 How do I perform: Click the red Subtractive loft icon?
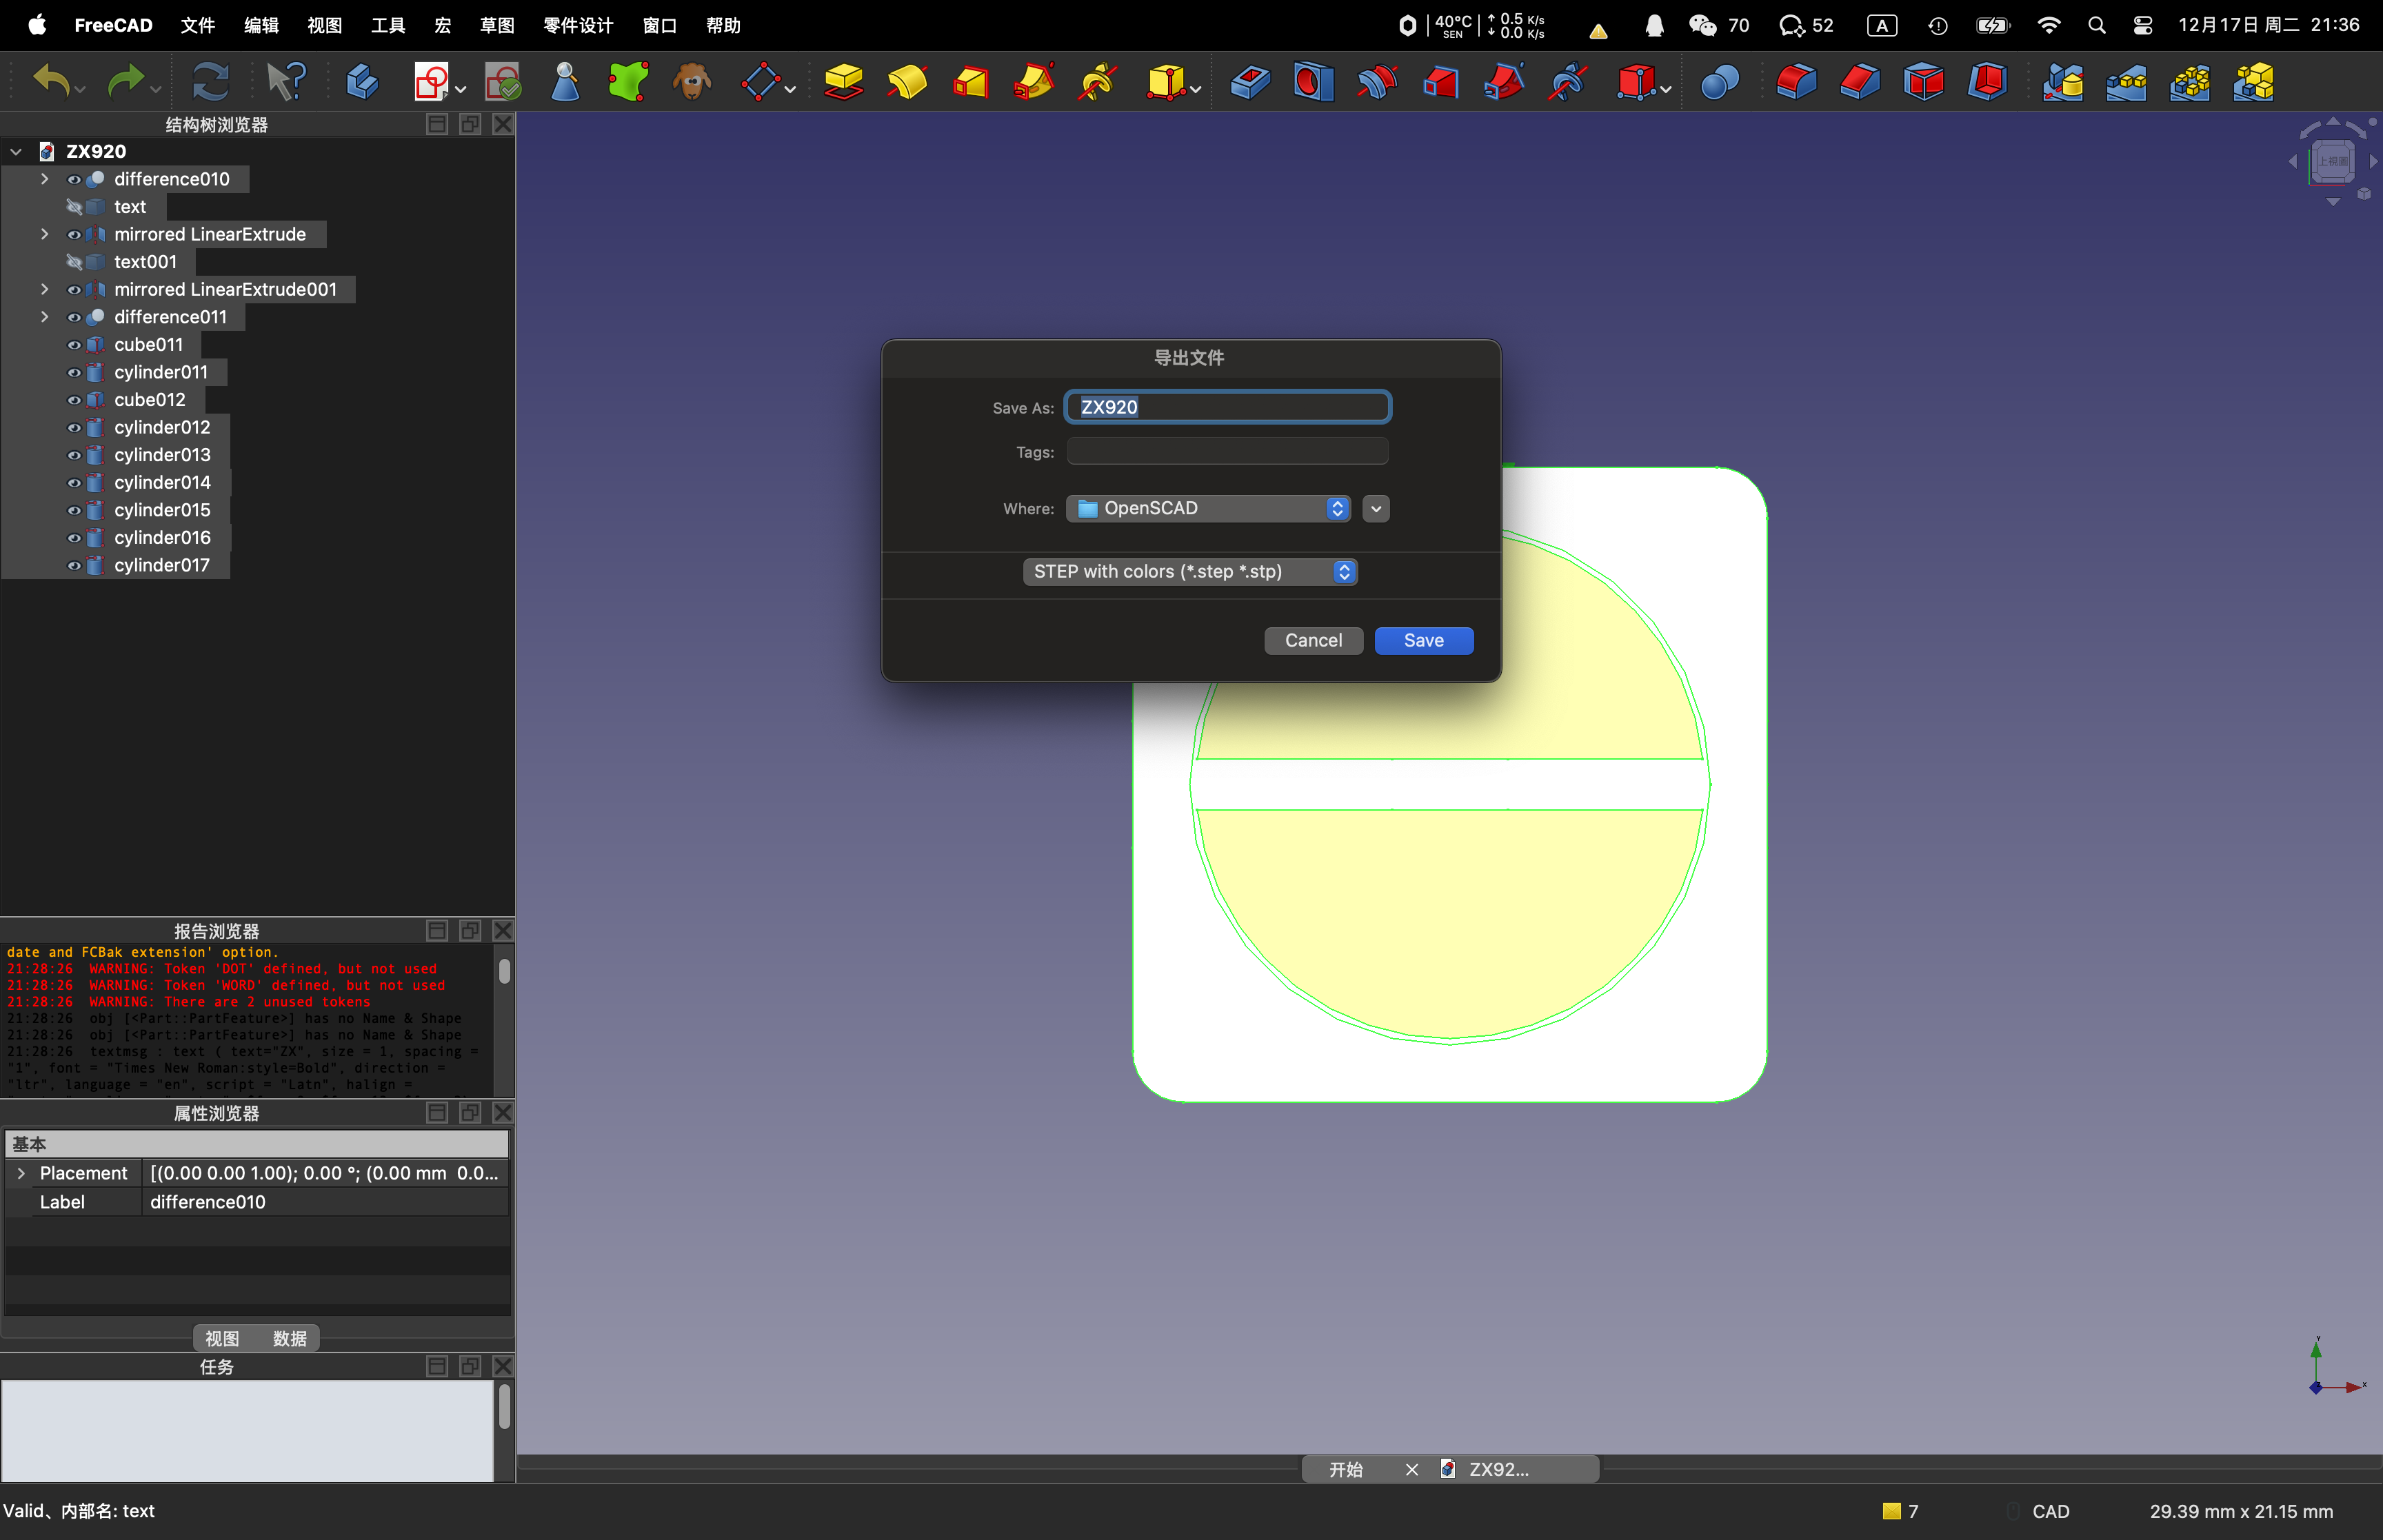tap(1441, 82)
